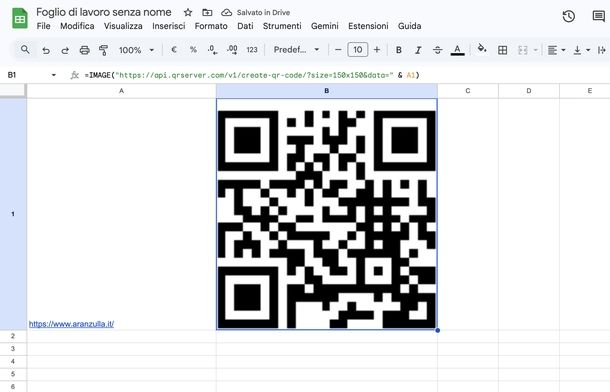Open the Strumenti menu
This screenshot has width=610, height=392.
click(x=282, y=26)
